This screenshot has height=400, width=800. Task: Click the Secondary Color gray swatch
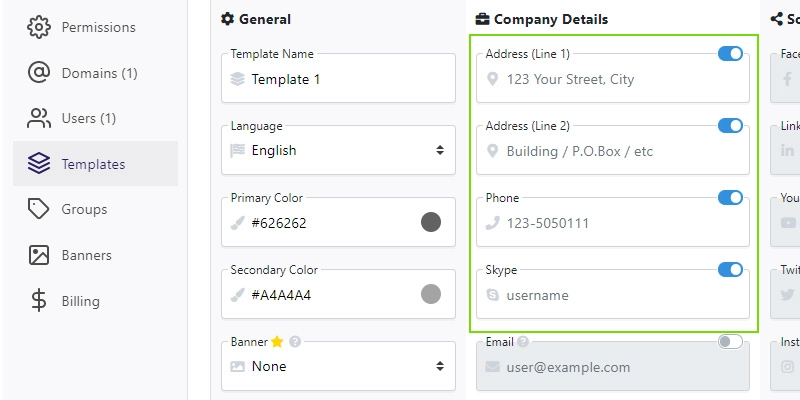[431, 294]
